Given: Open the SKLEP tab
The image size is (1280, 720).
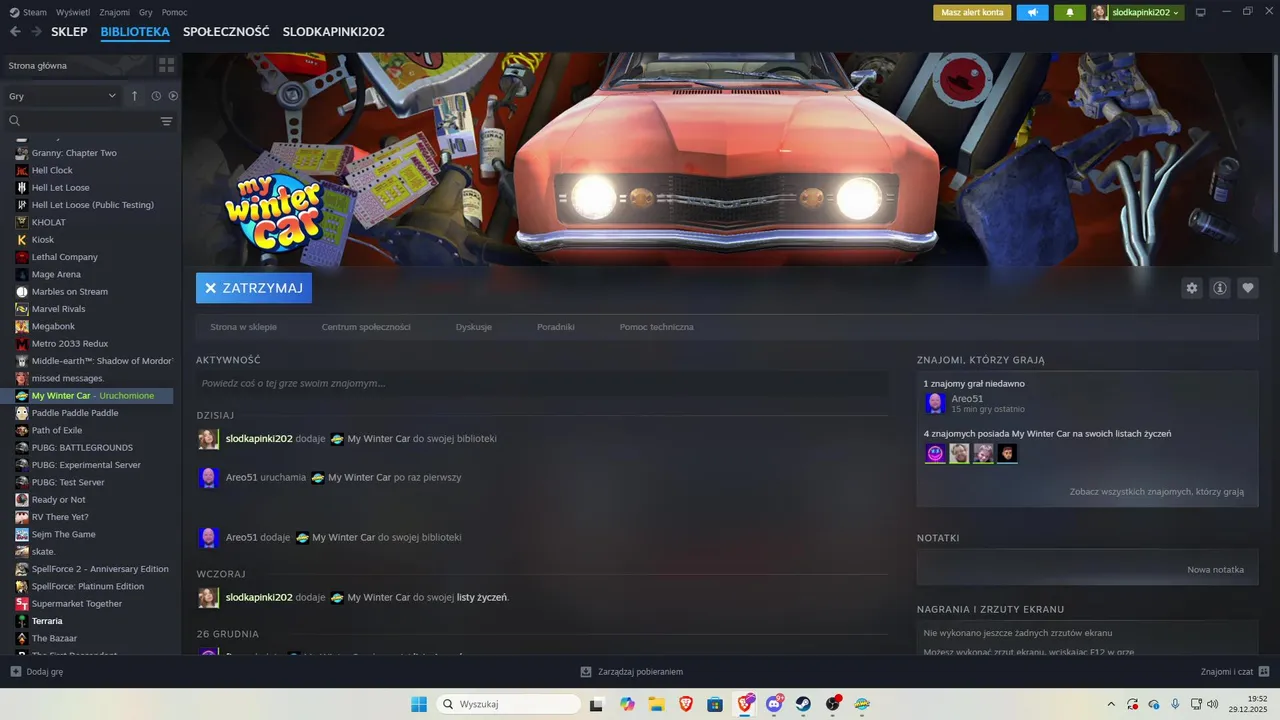Looking at the screenshot, I should pyautogui.click(x=69, y=32).
